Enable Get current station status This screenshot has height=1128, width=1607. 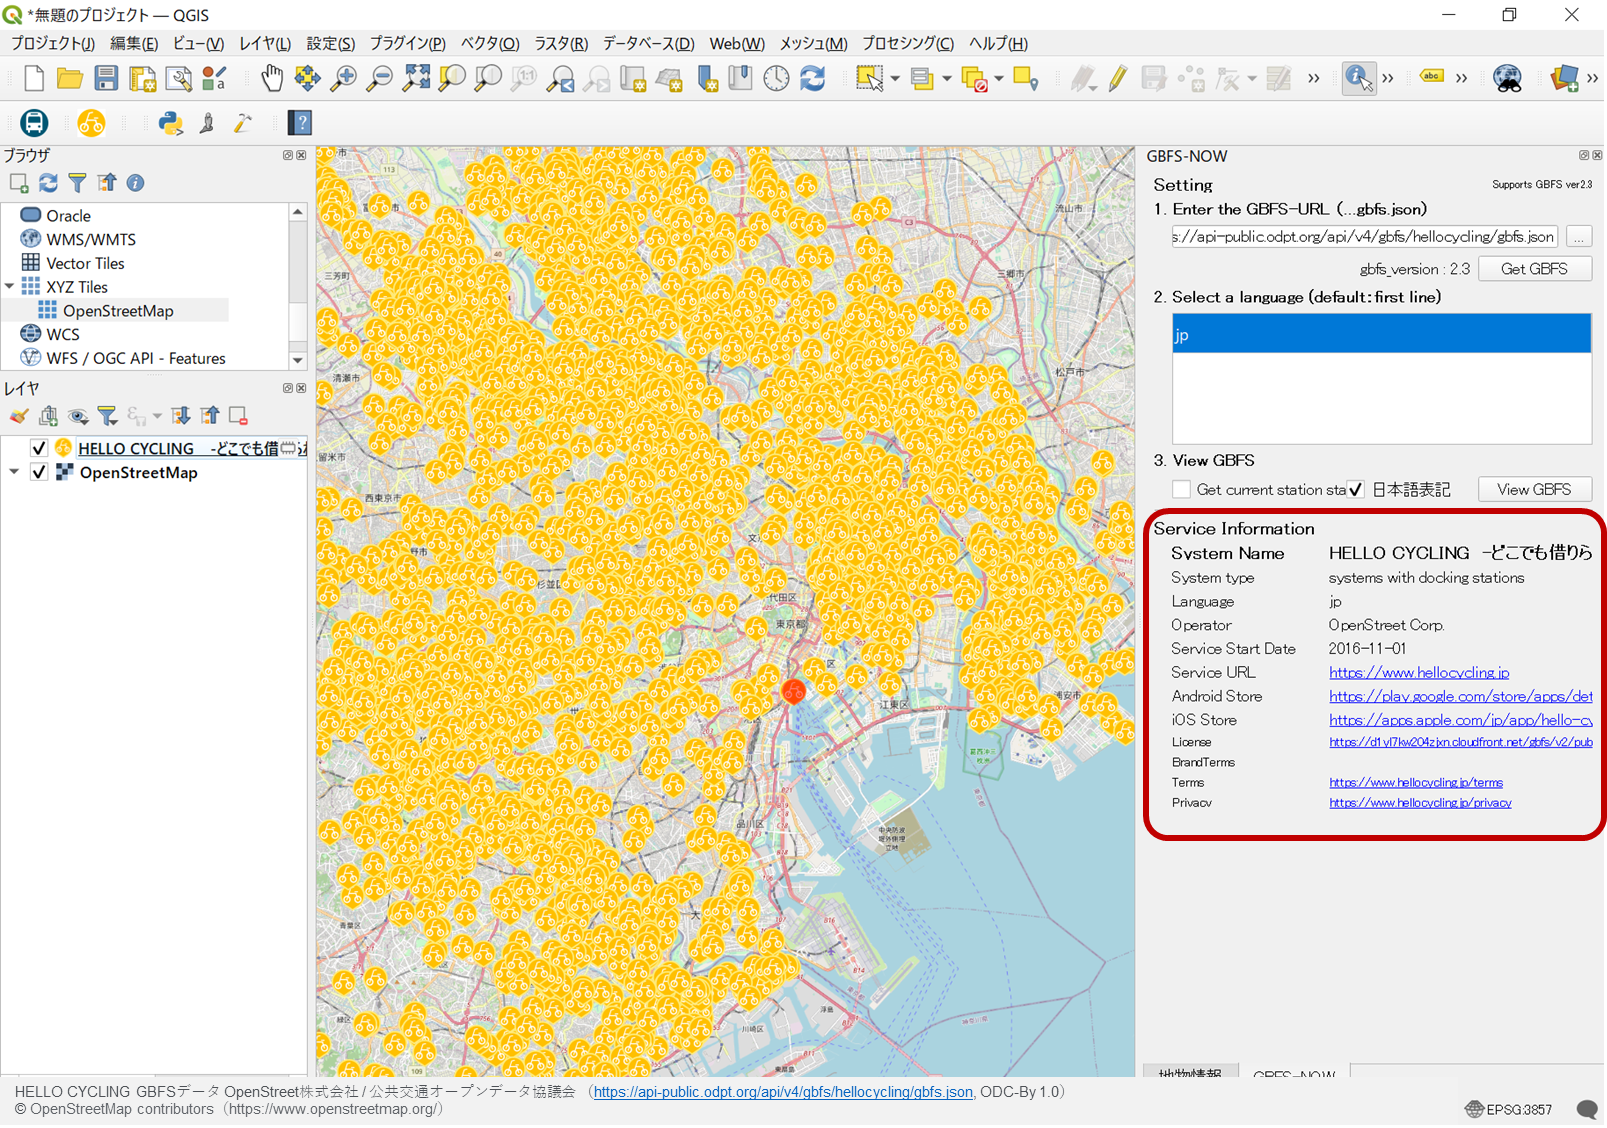coord(1181,489)
